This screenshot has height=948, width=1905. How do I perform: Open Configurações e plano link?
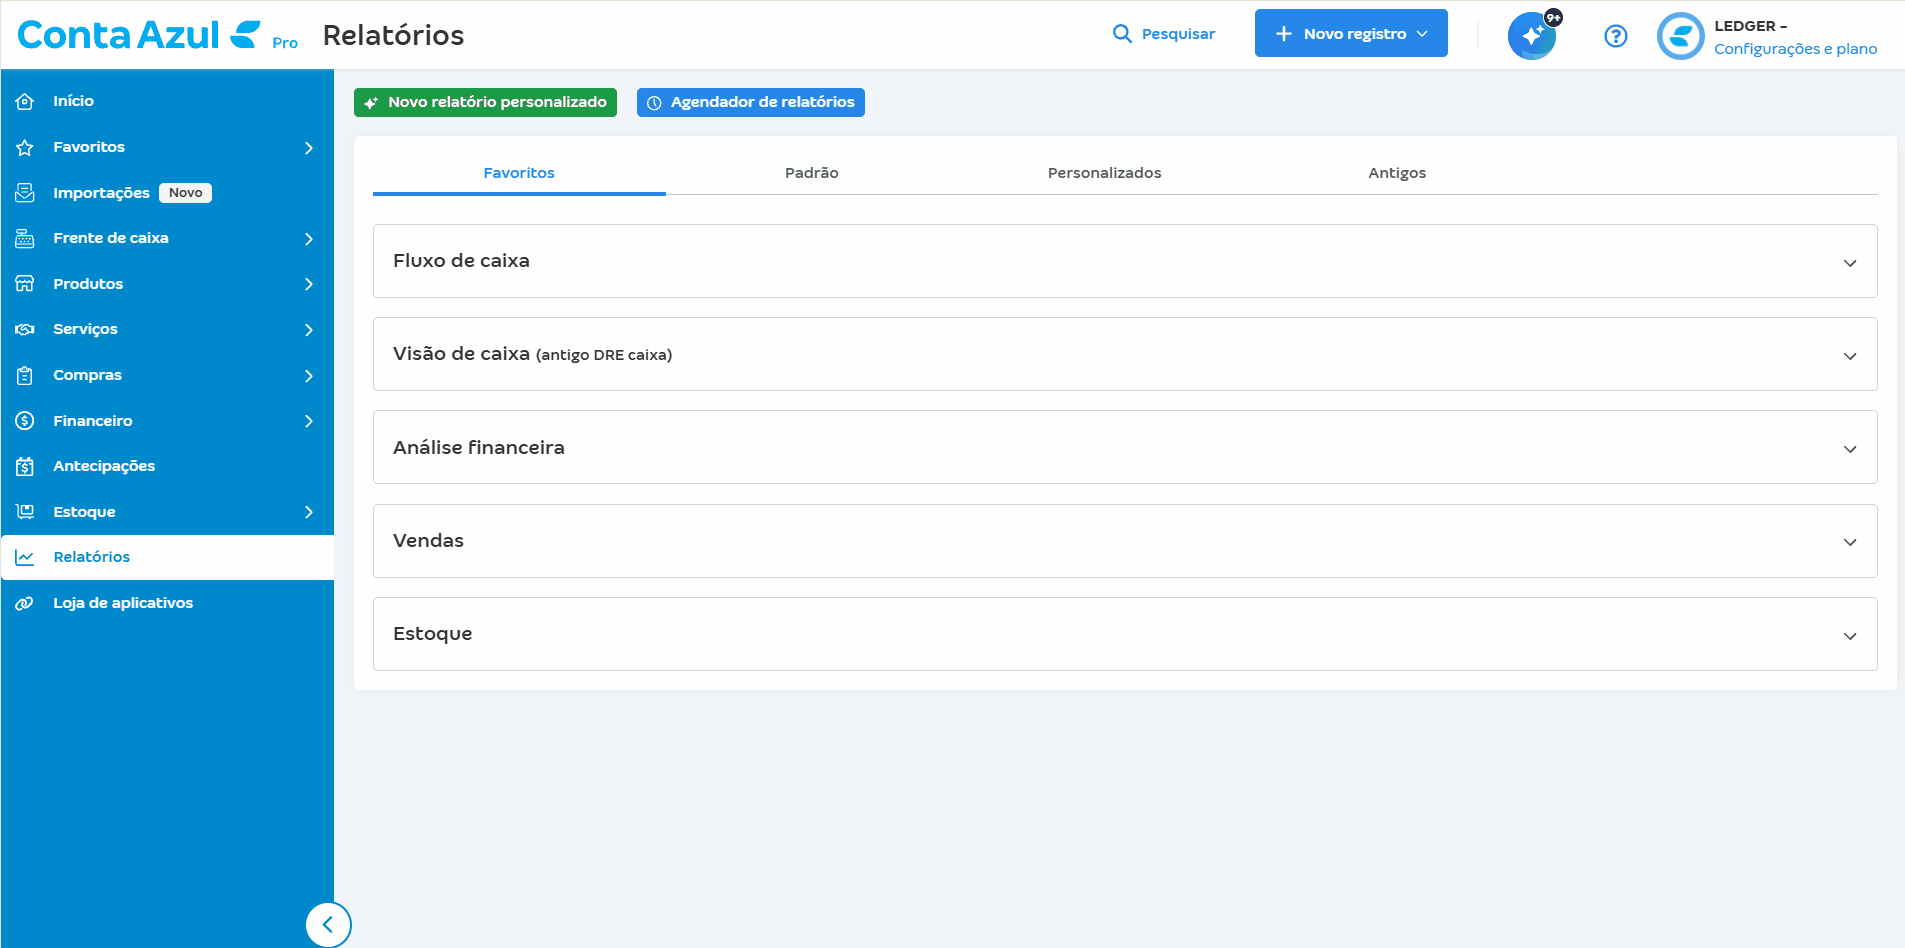point(1796,49)
